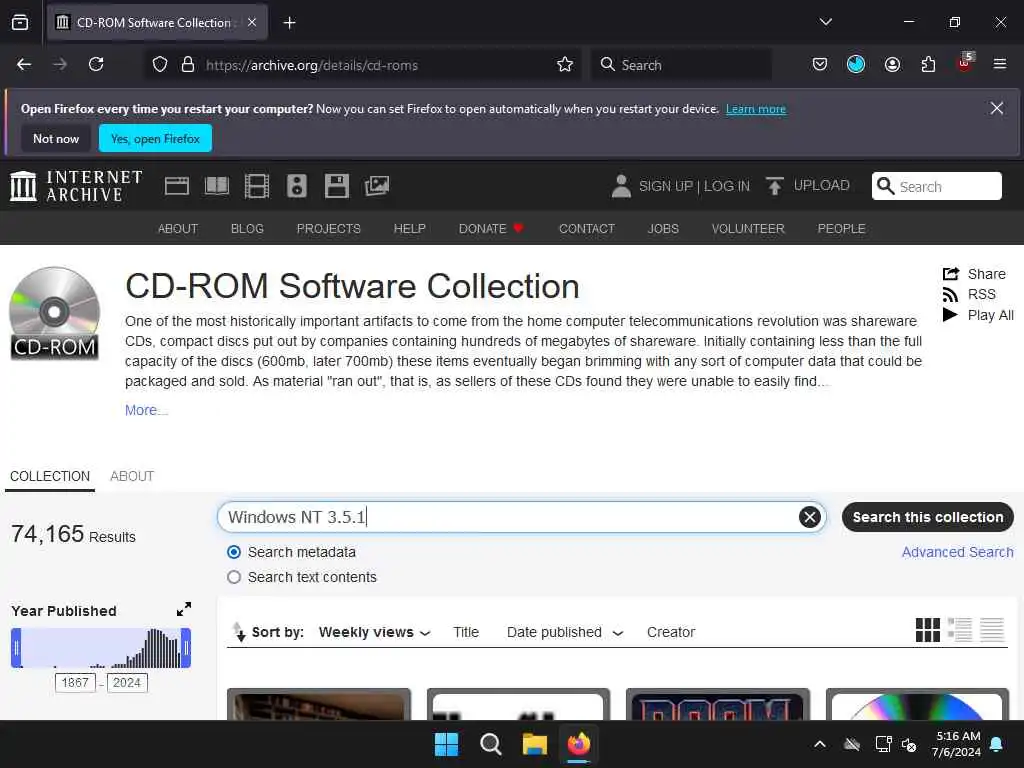Expand description with More link
This screenshot has width=1024, height=768.
tap(146, 410)
